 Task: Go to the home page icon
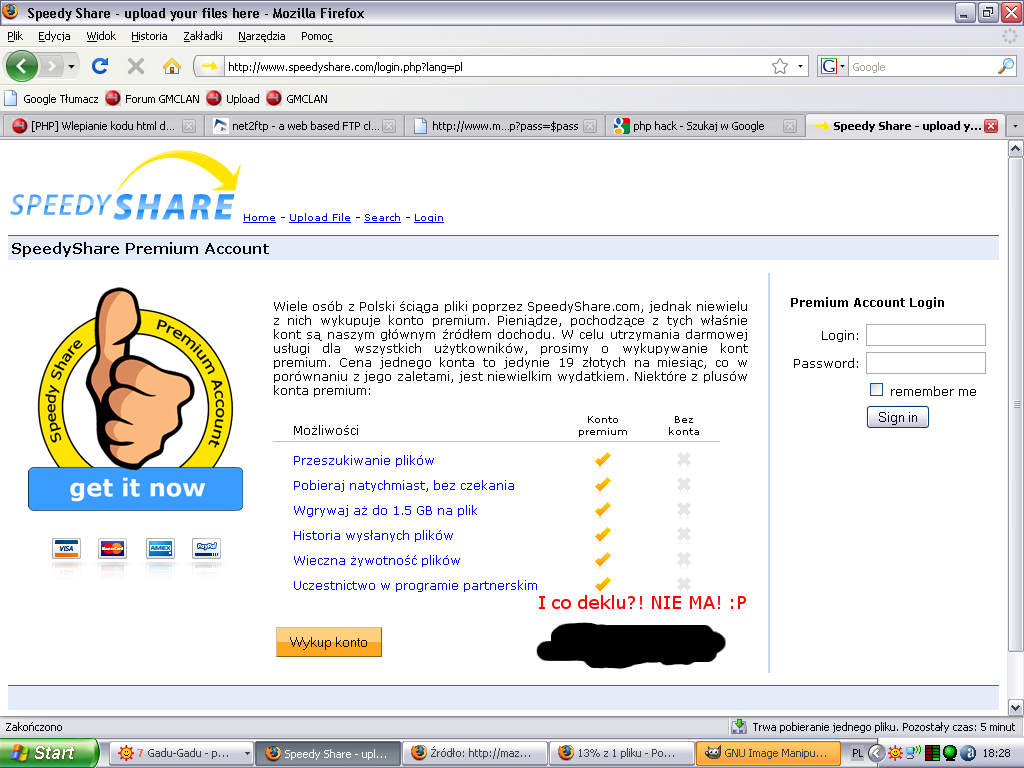tap(172, 66)
